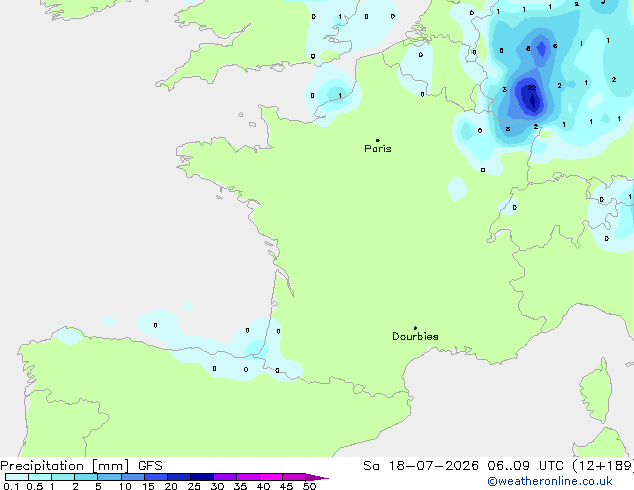Click the Dourbies city label
This screenshot has height=490, width=634.
coord(415,336)
